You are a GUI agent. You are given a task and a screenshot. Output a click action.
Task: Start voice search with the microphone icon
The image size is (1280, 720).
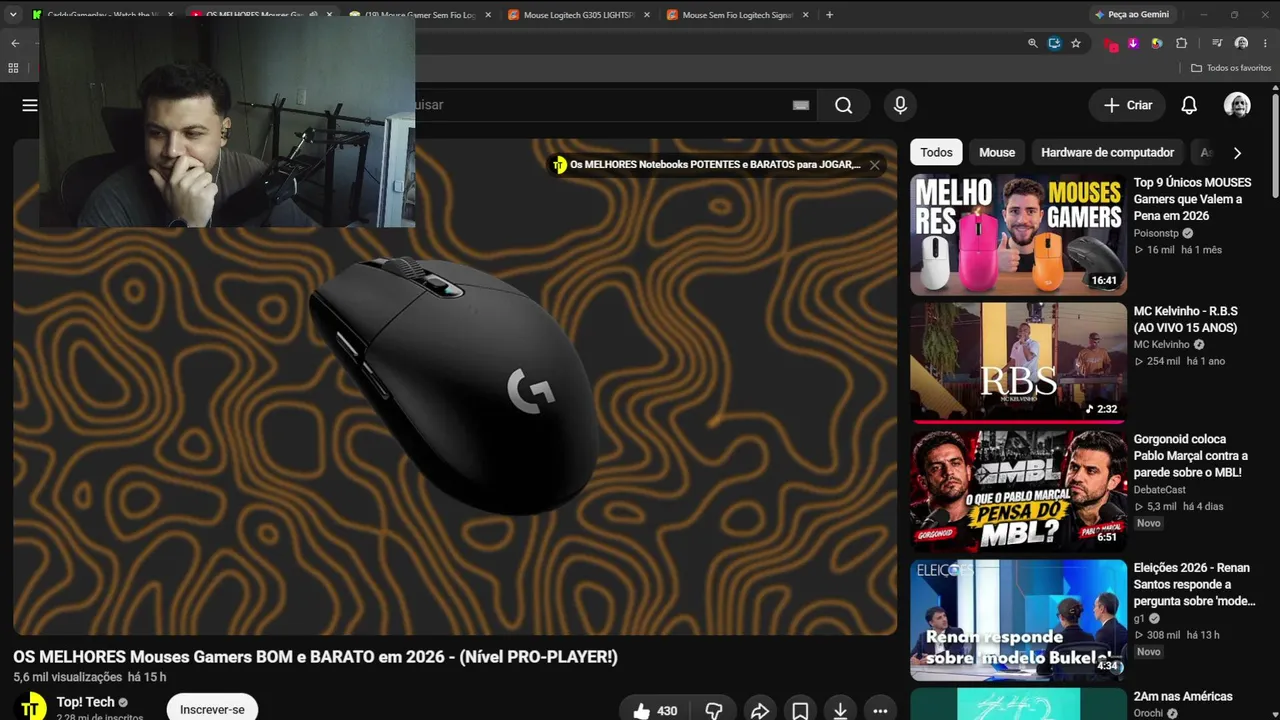click(x=900, y=105)
